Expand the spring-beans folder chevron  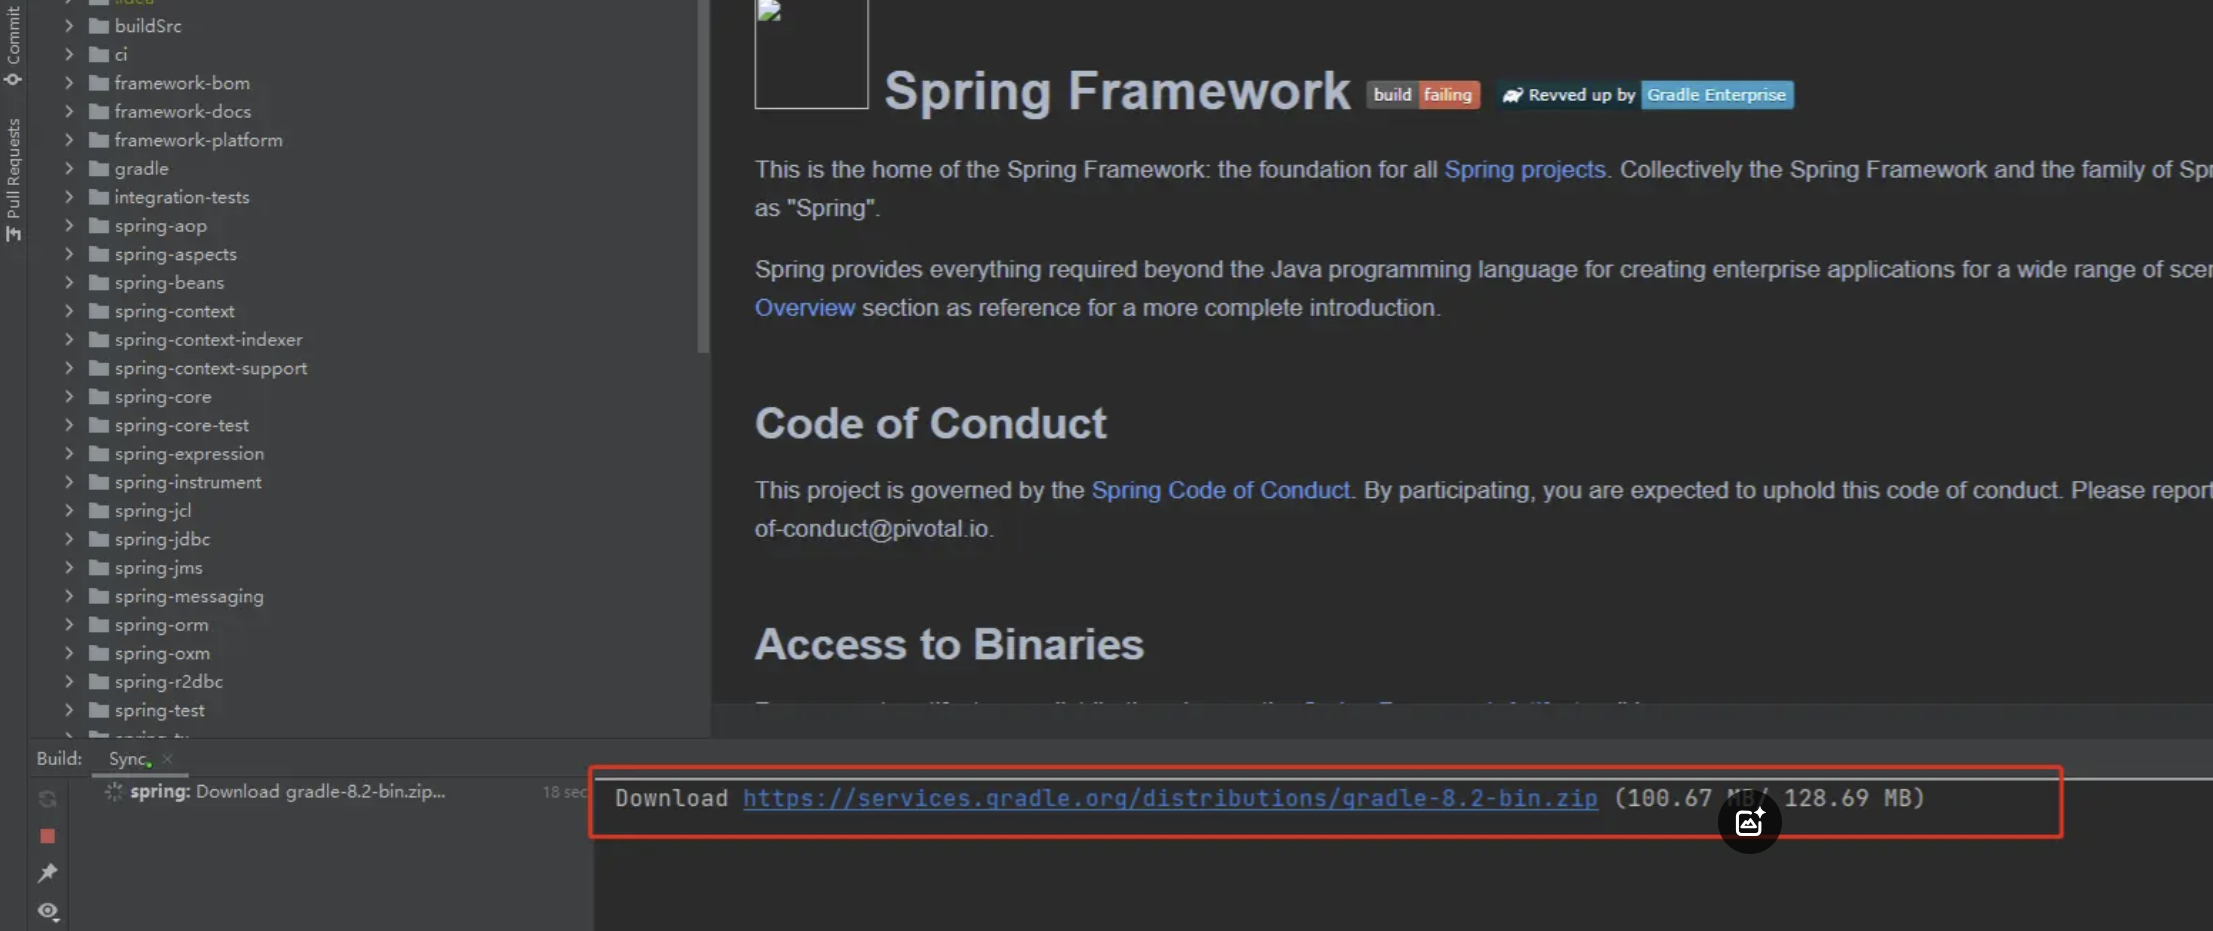(69, 282)
